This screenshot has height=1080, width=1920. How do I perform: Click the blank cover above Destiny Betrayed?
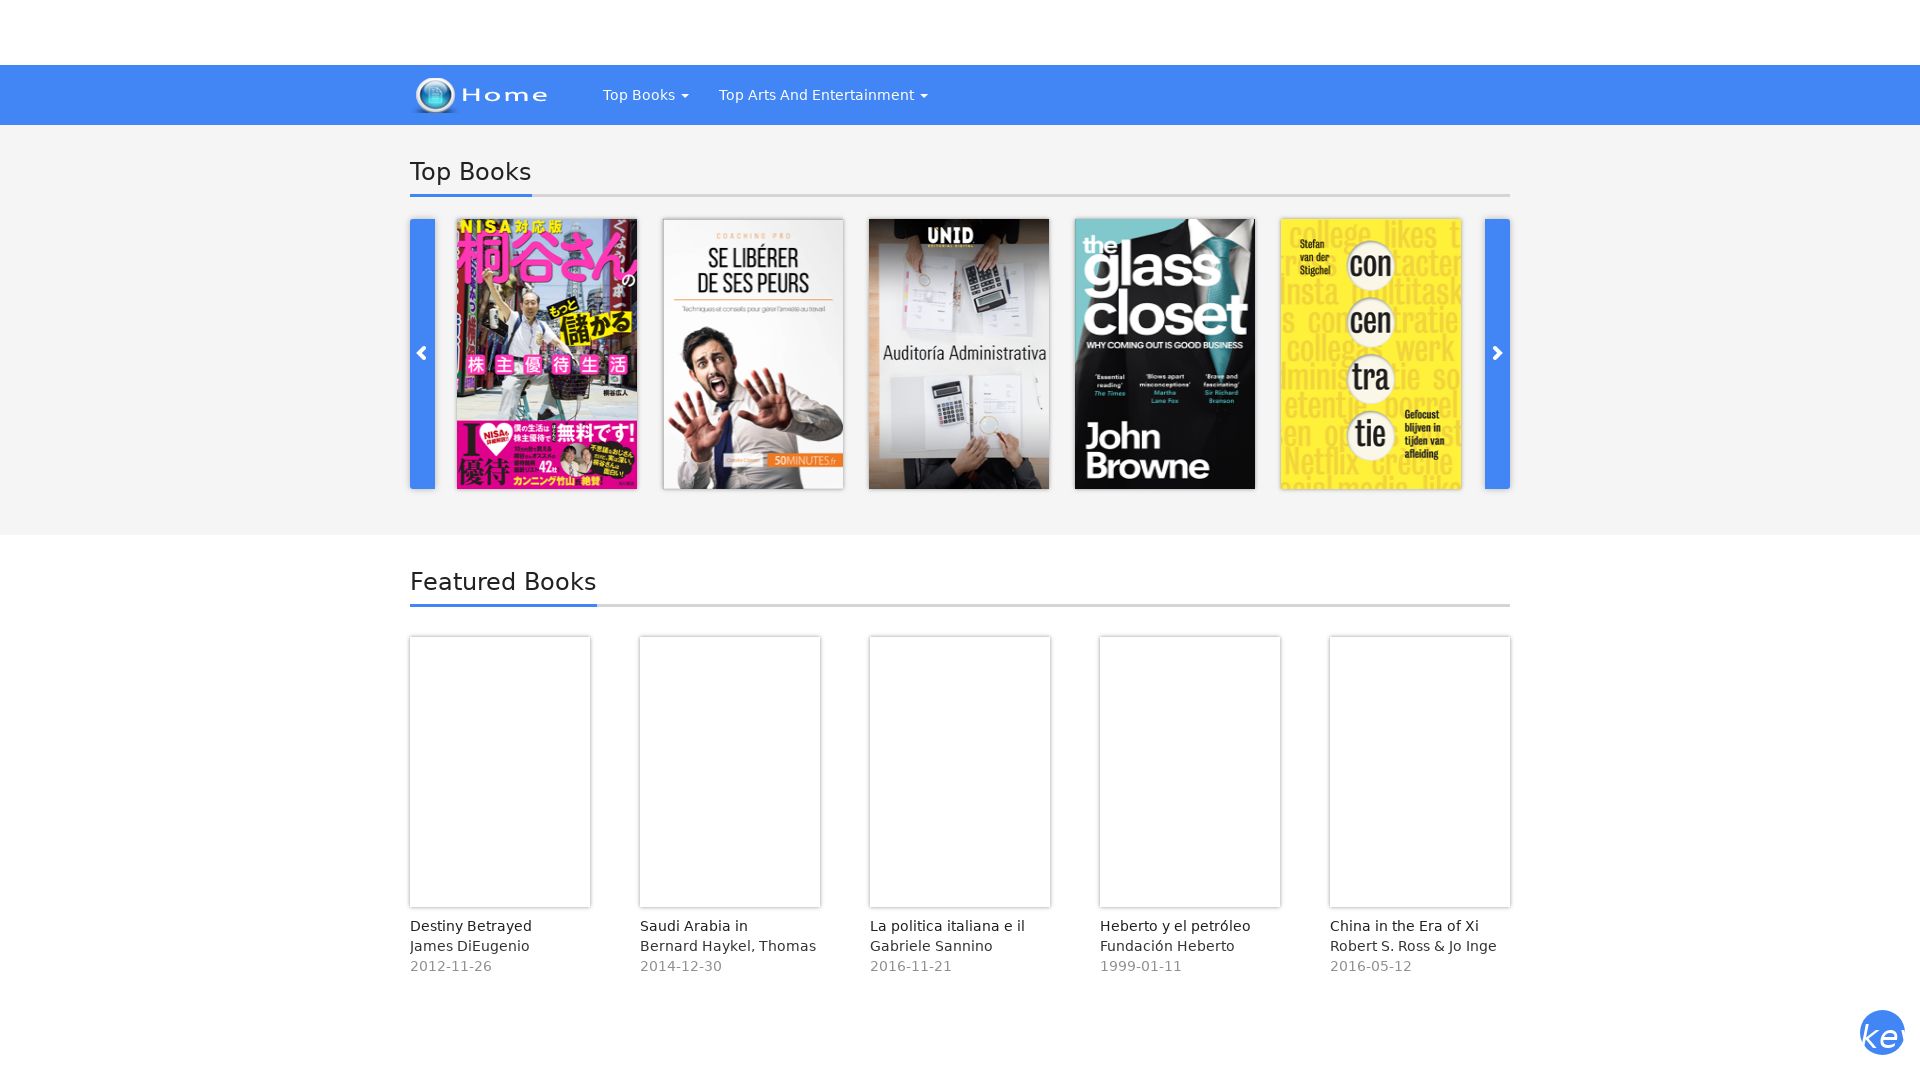pos(500,771)
